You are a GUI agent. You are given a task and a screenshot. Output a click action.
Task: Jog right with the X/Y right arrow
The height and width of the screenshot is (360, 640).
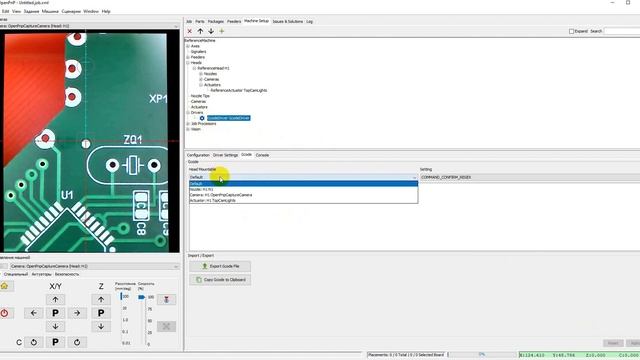click(x=77, y=313)
